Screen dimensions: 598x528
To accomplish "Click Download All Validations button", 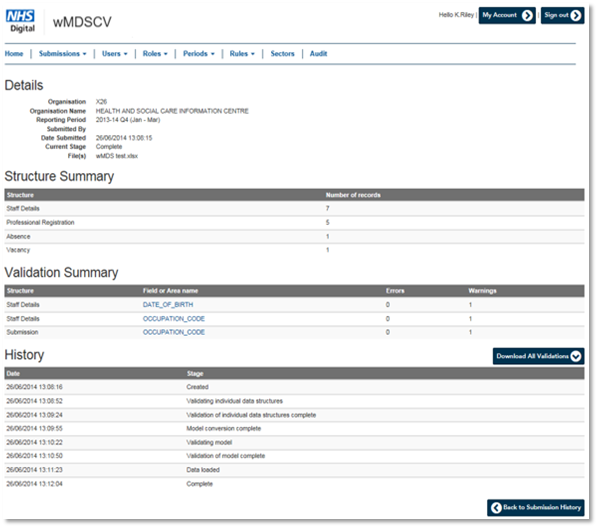I will click(538, 356).
